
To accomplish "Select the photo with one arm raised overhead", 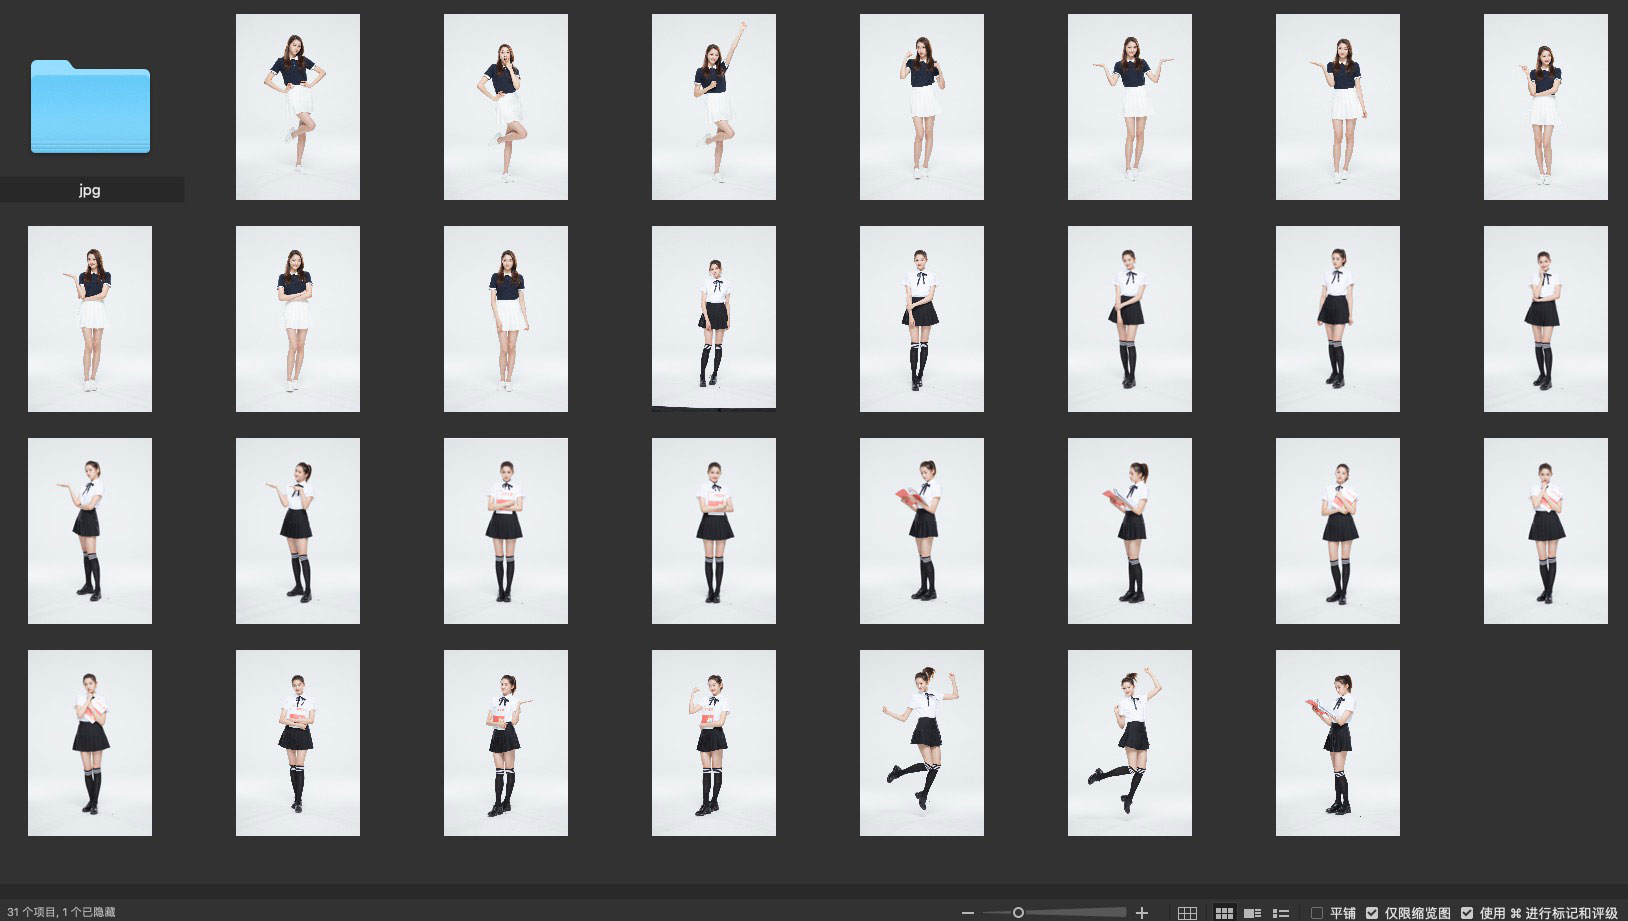I will coord(714,107).
